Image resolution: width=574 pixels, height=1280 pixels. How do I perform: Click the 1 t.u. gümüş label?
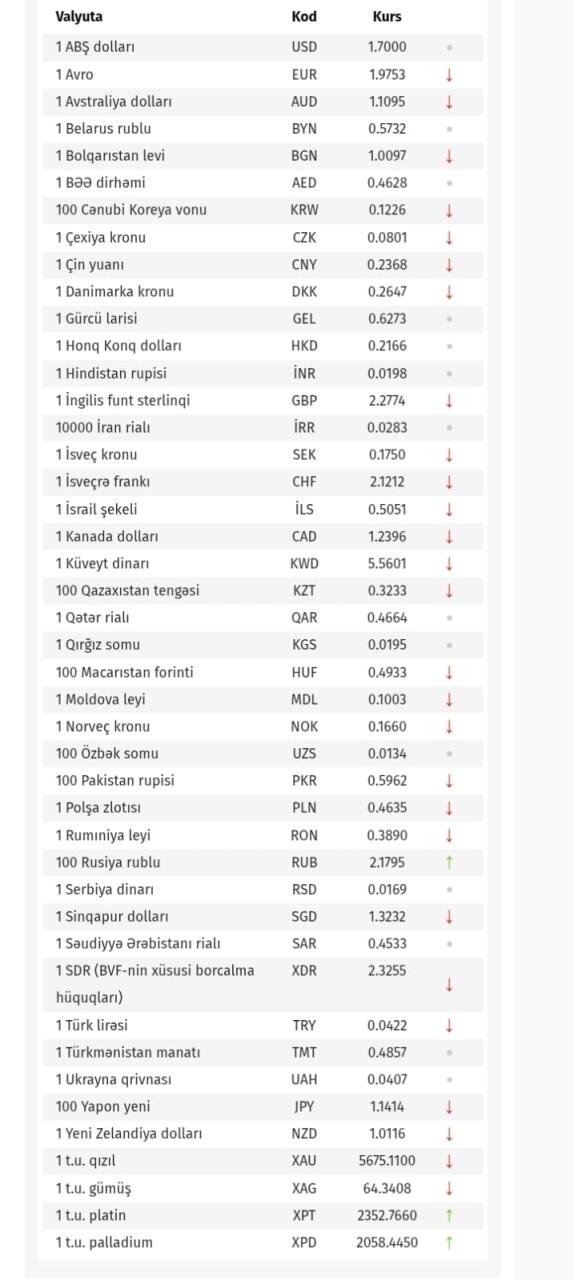(93, 1188)
